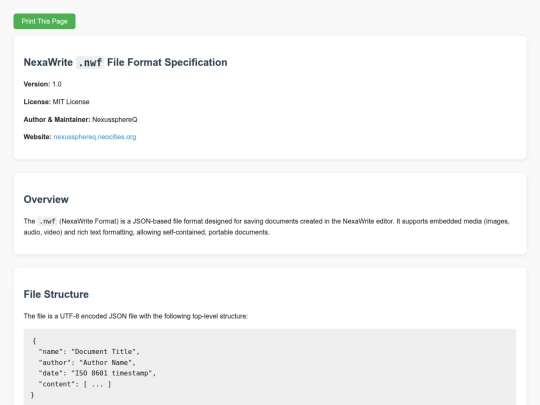
Task: Click the Overview description paragraph
Action: (x=267, y=227)
